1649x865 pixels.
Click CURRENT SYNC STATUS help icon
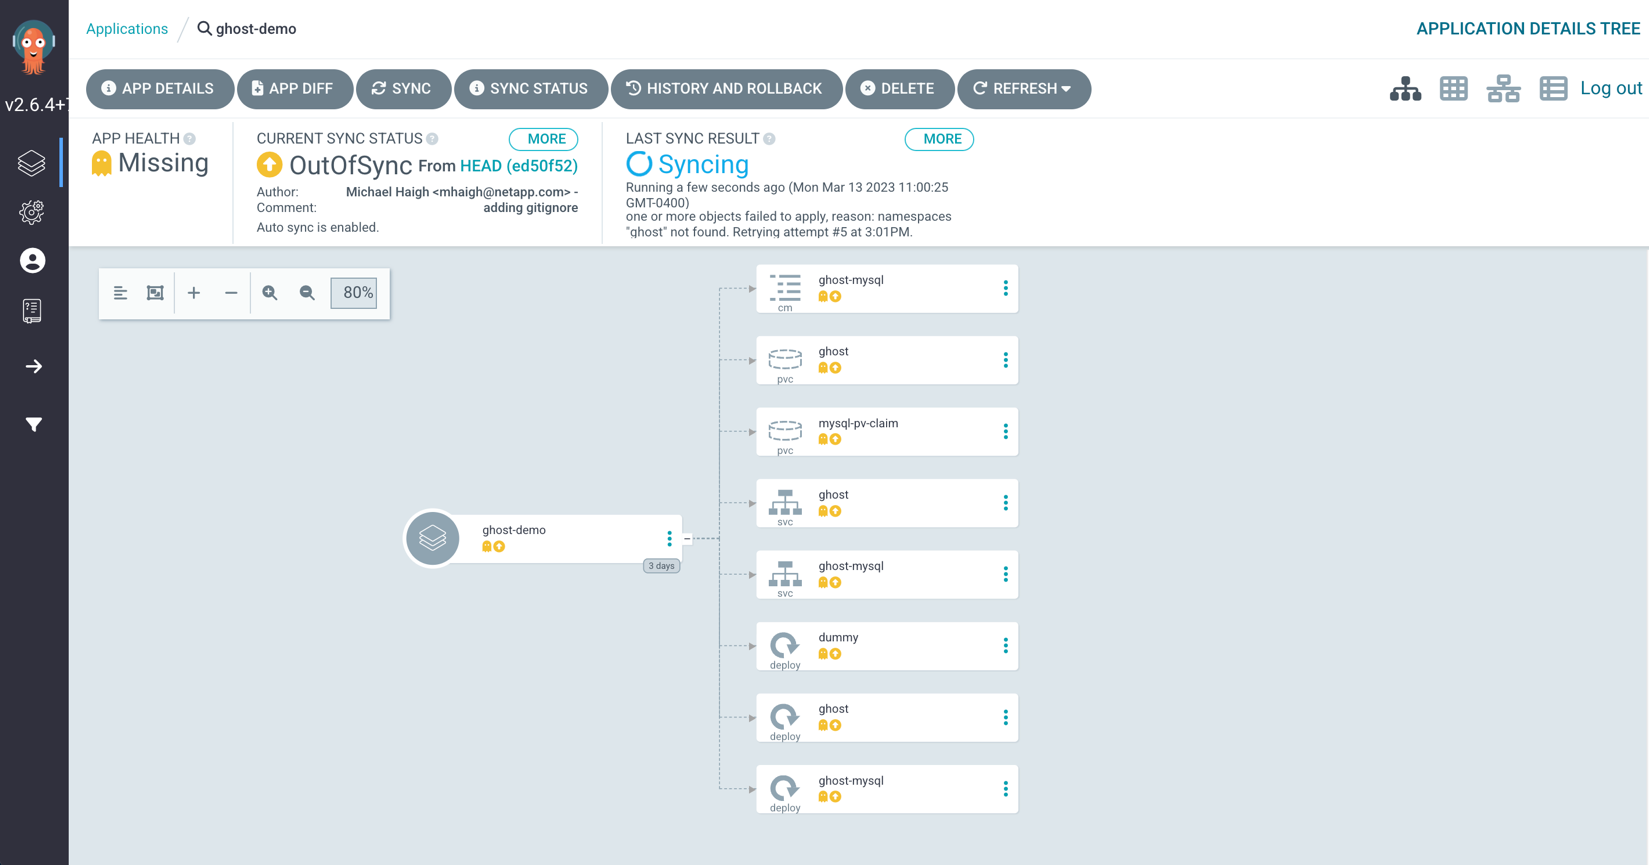click(x=432, y=139)
